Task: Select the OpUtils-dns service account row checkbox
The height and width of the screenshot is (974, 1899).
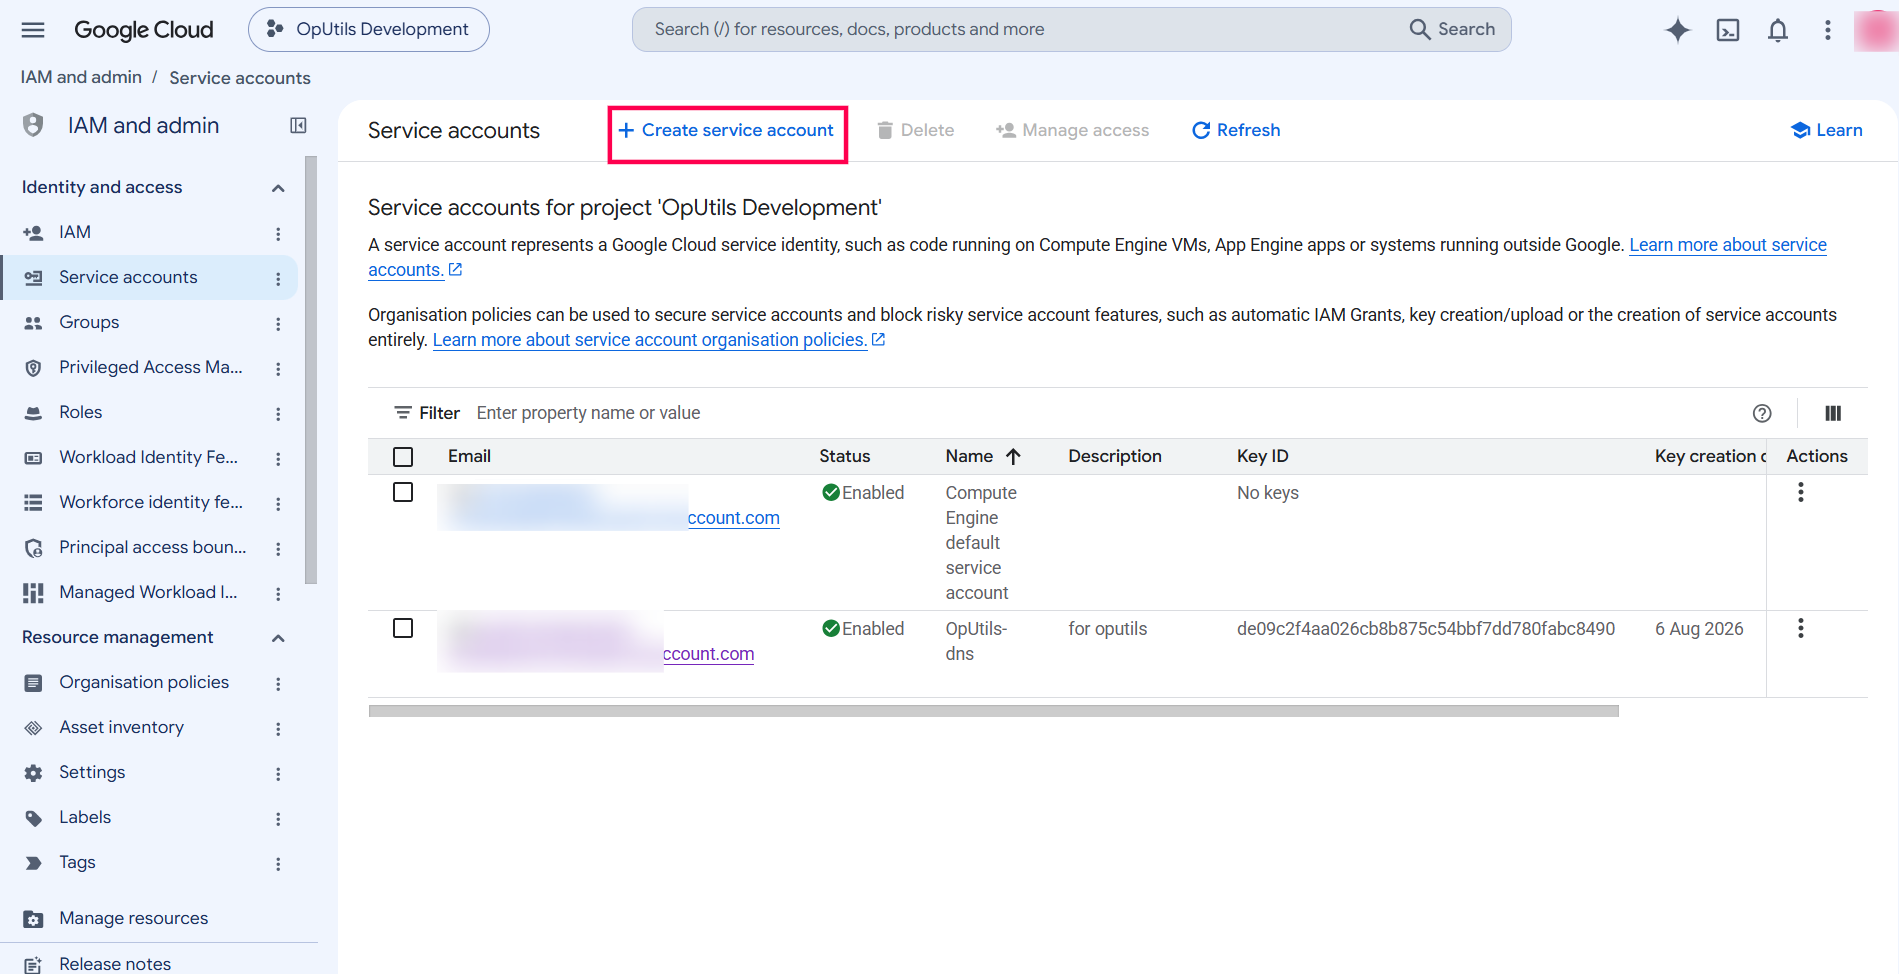Action: (403, 628)
